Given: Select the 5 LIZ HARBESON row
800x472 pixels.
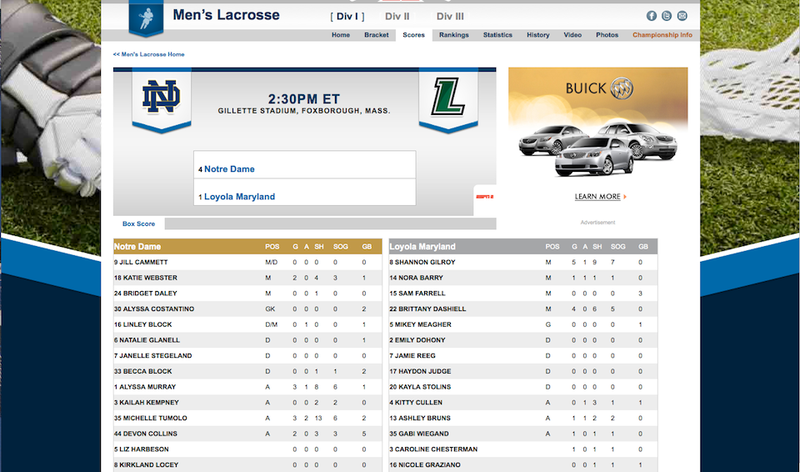Looking at the screenshot, I should [x=247, y=449].
